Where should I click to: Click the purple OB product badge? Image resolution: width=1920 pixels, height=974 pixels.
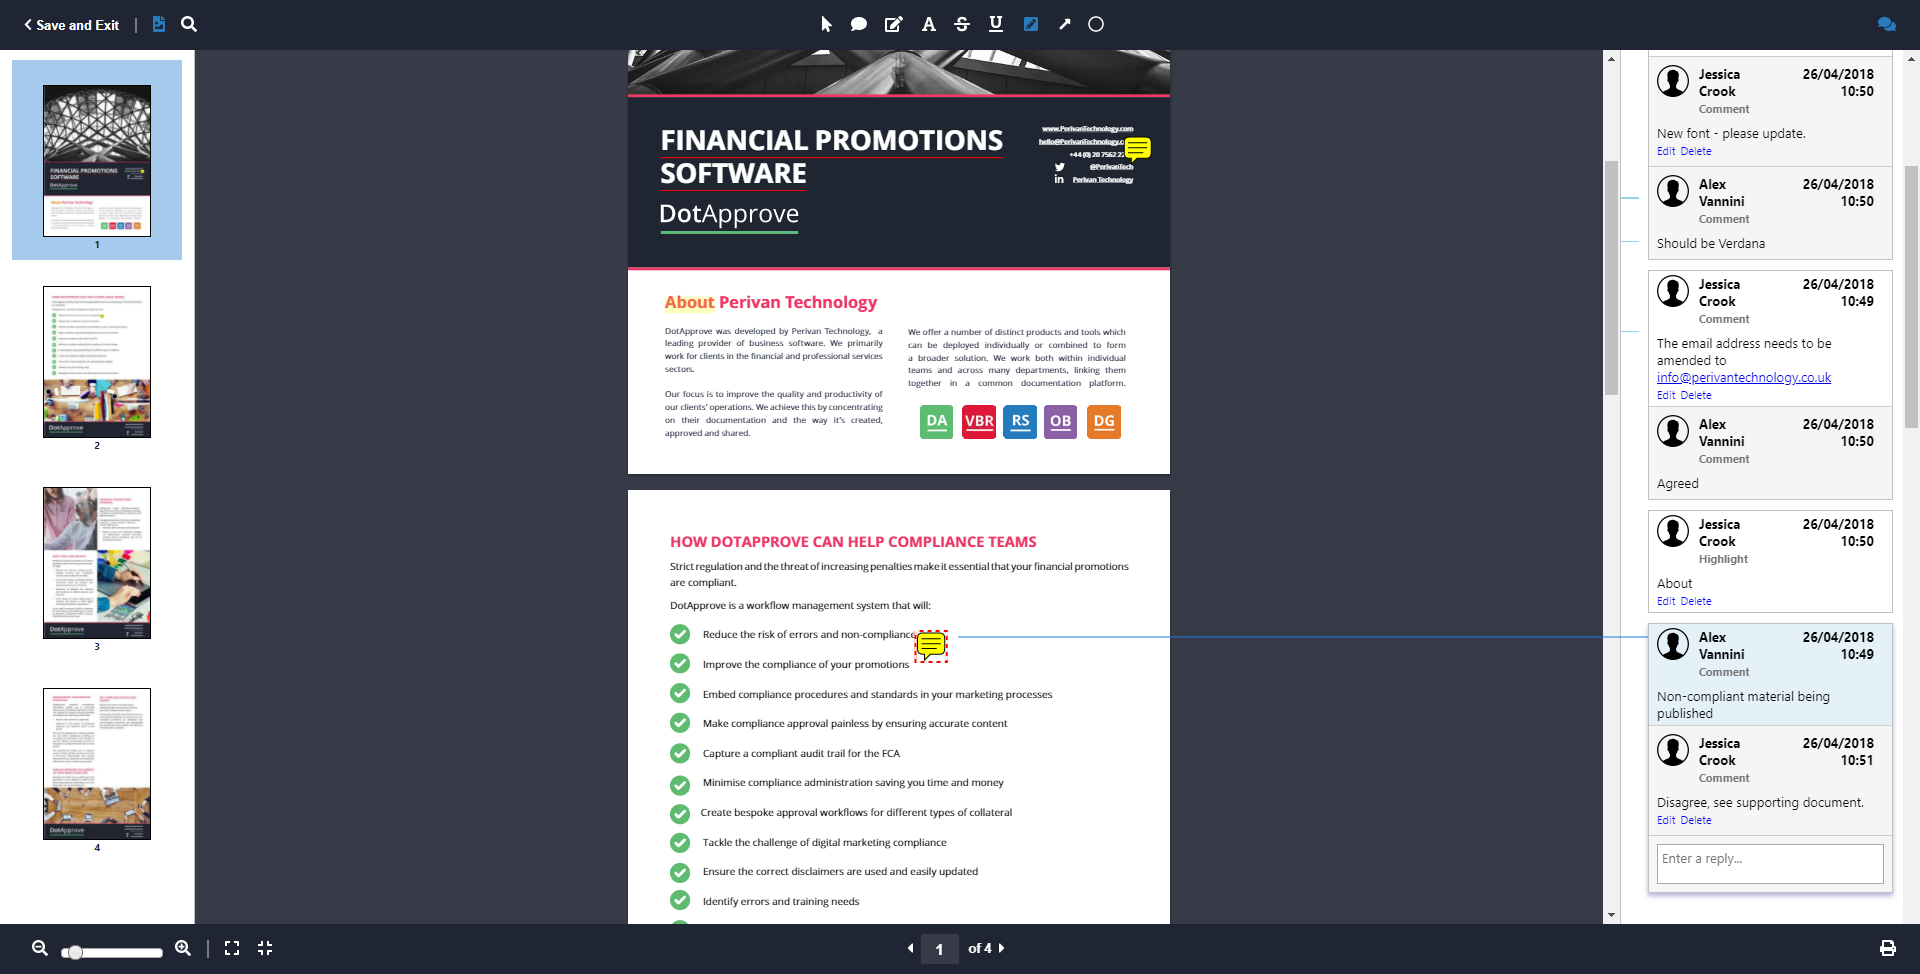click(x=1061, y=422)
